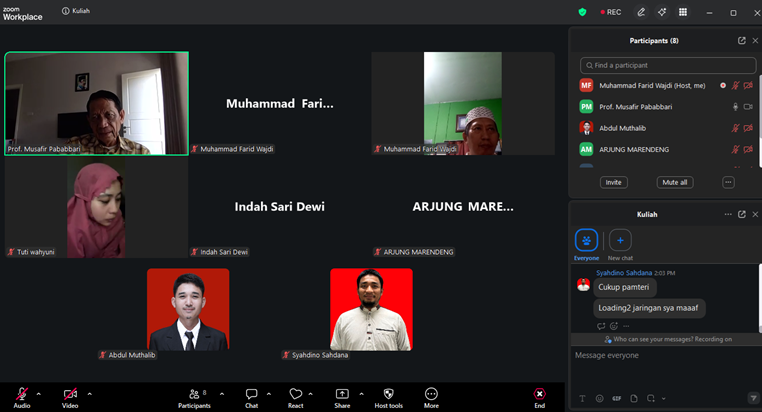The height and width of the screenshot is (412, 762).
Task: Select Tuti wahyuni video tile
Action: [97, 207]
